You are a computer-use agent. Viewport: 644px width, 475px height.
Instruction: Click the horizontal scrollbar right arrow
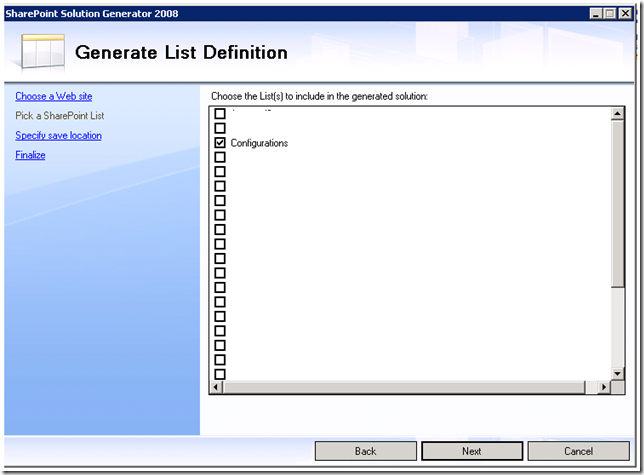coord(604,387)
